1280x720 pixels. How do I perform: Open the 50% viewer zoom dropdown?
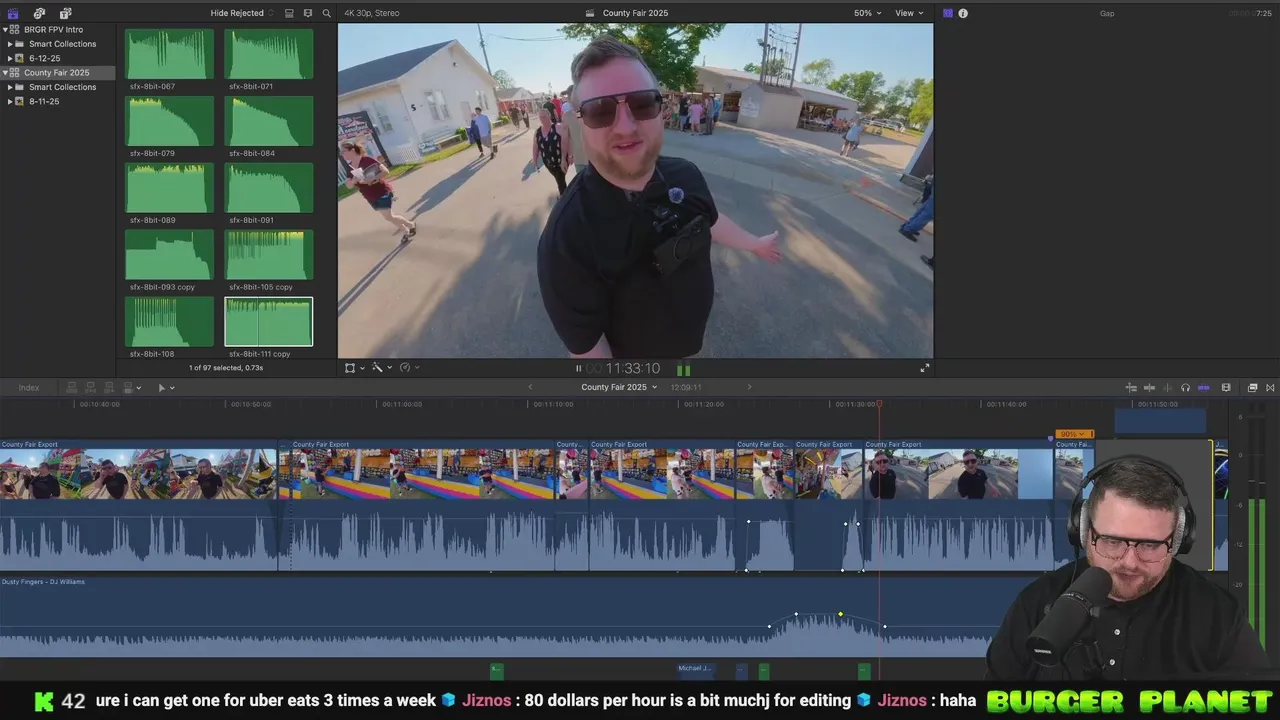pos(867,13)
